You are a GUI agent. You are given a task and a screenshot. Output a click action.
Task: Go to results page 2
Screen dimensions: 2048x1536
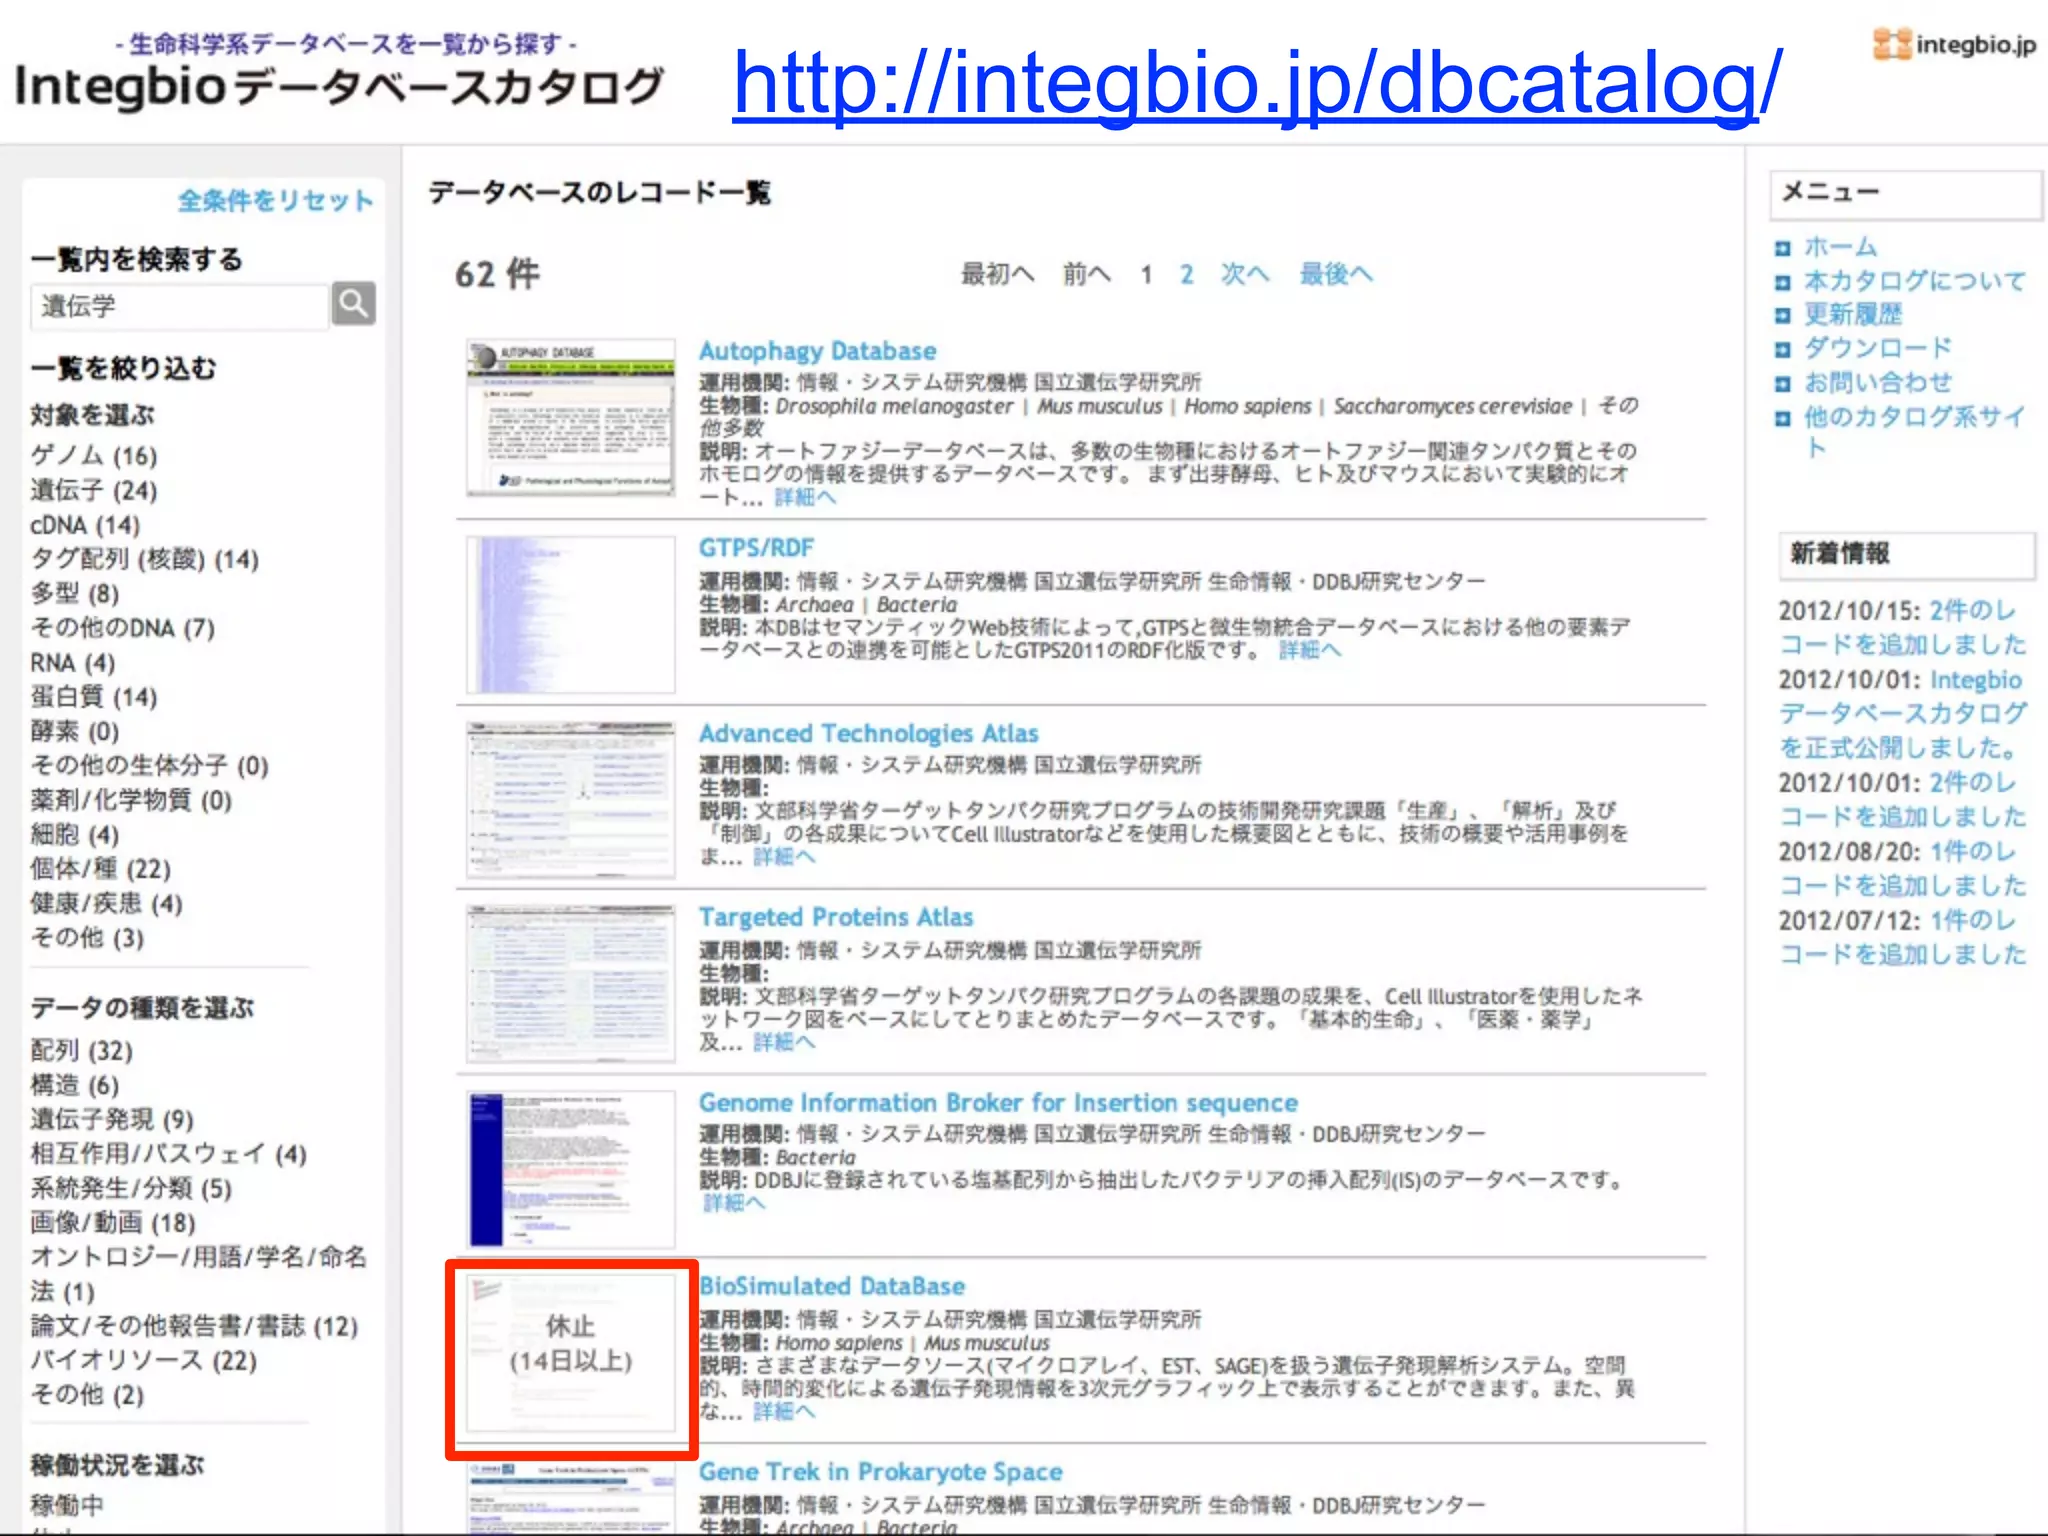point(1186,274)
